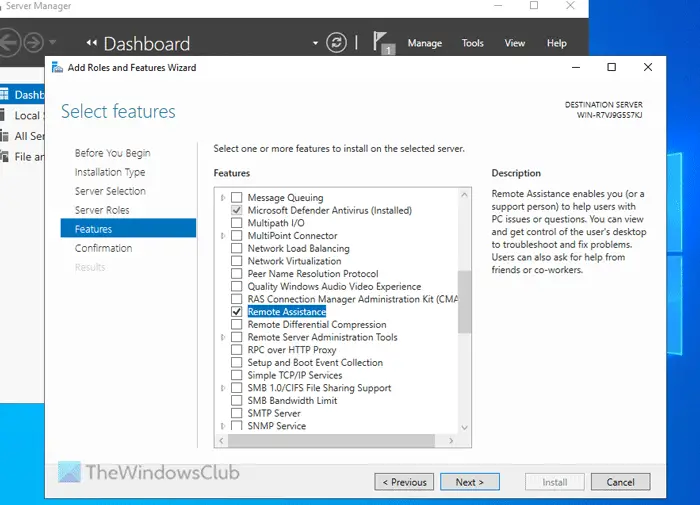Click the File and Storage icon in sidebar
The height and width of the screenshot is (505, 700).
tap(4, 156)
